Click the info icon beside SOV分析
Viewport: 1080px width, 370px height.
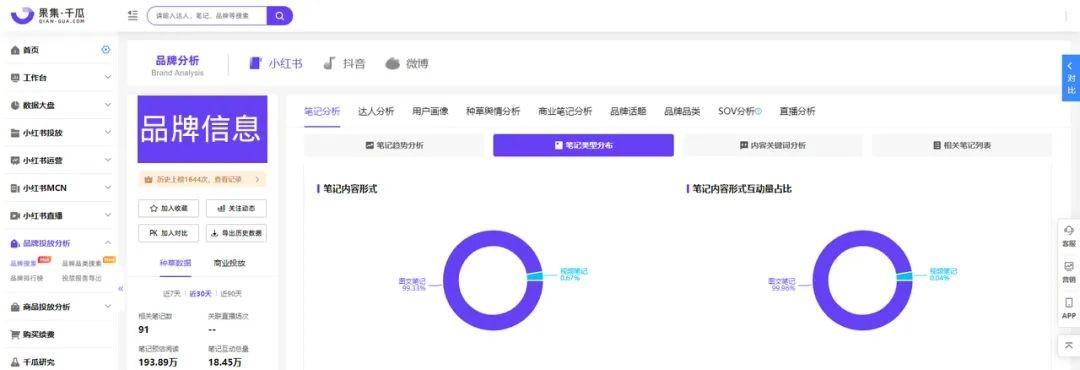pos(758,112)
